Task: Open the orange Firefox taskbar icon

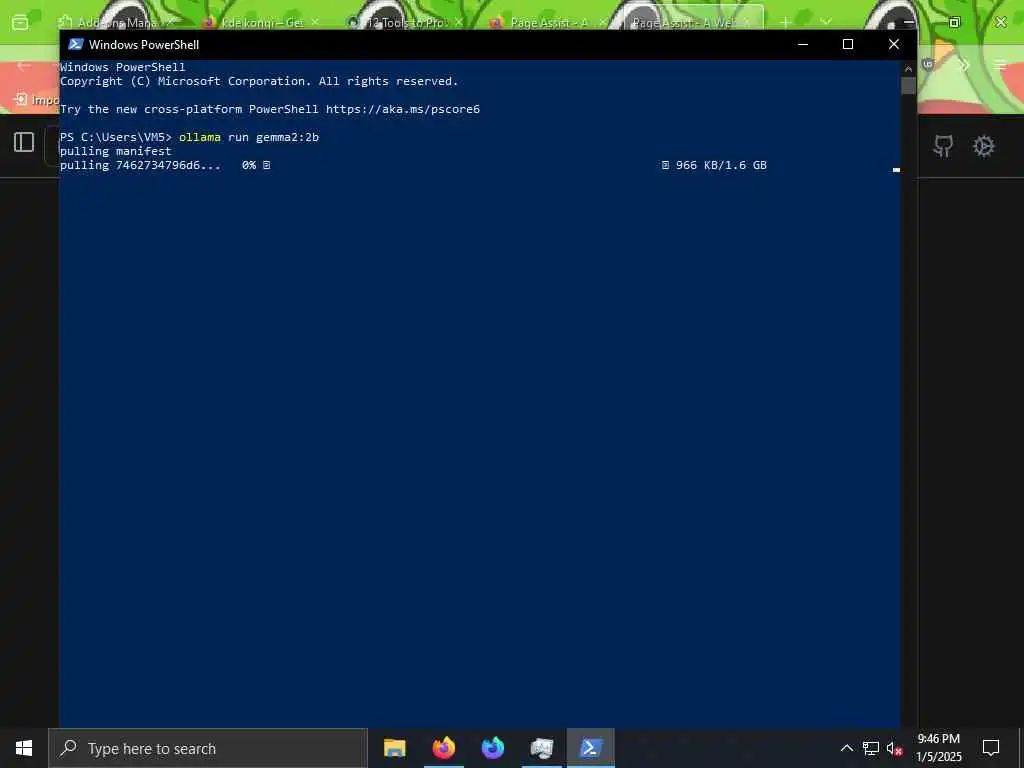Action: (443, 748)
